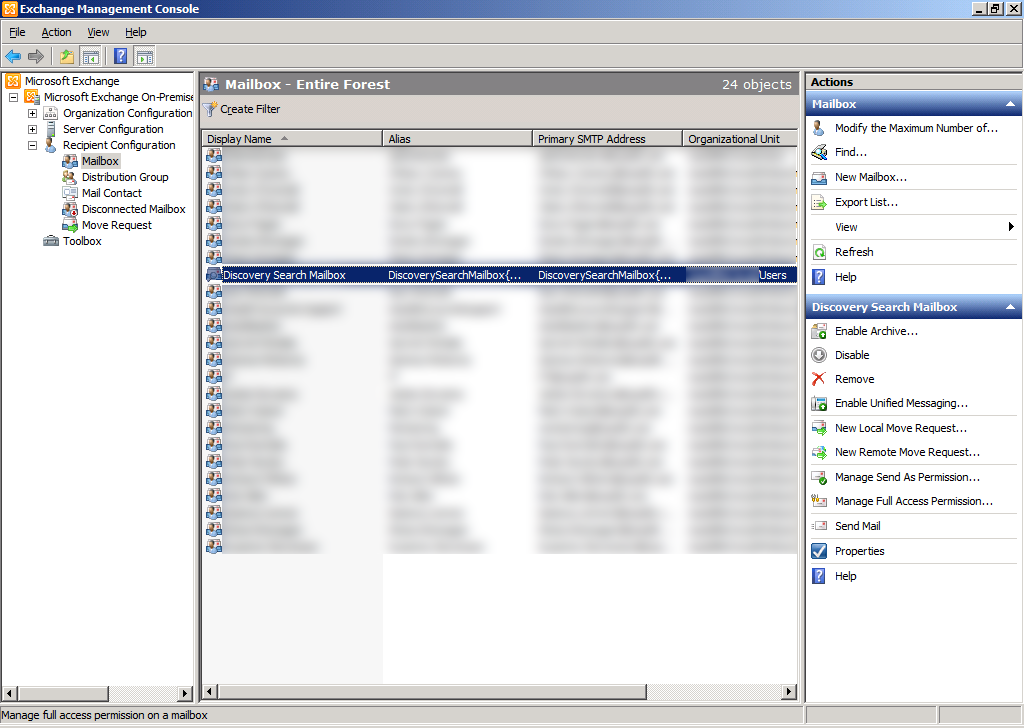1024x728 pixels.
Task: Click the Properties checkmark icon
Action: click(819, 551)
